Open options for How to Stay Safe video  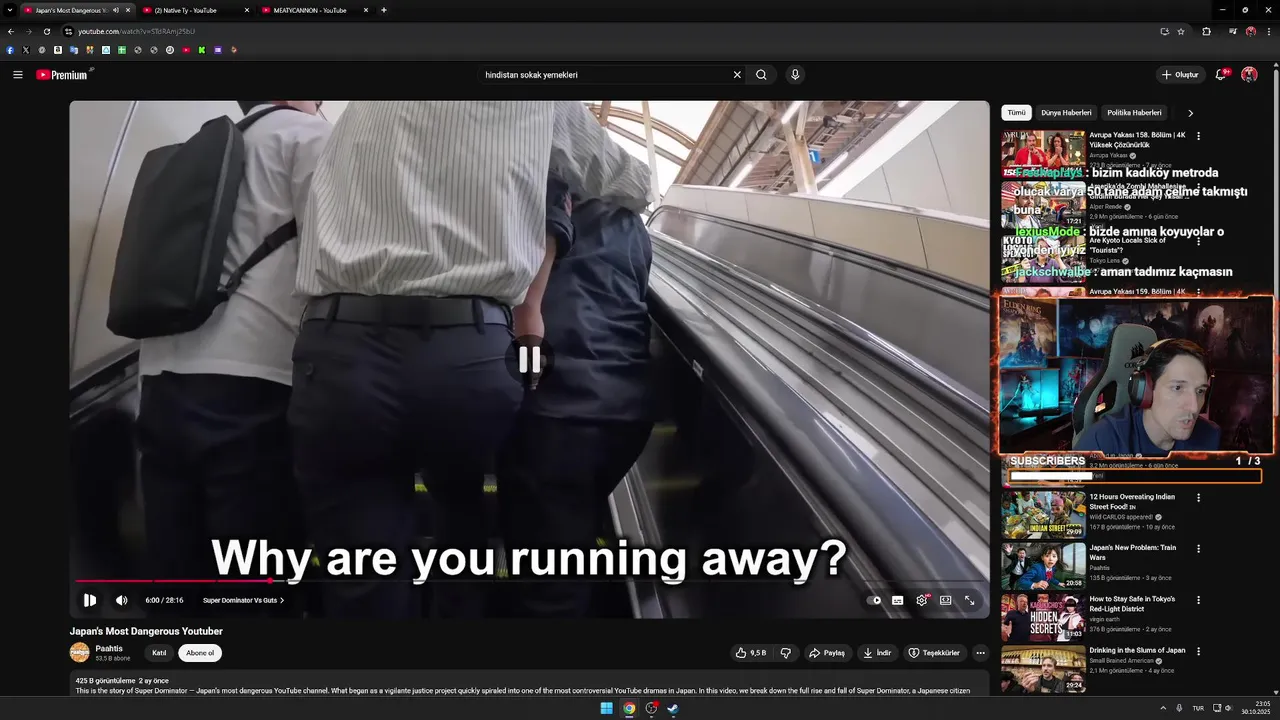pyautogui.click(x=1198, y=600)
